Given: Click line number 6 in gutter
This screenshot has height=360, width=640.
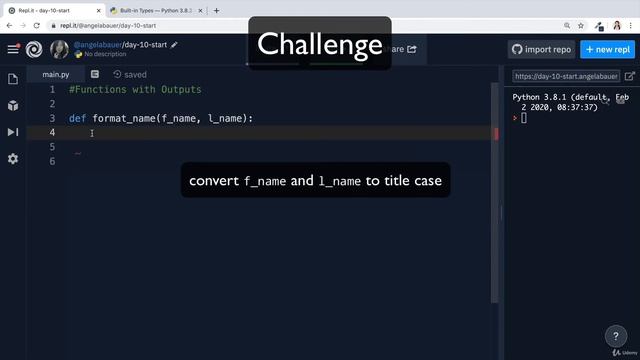Looking at the screenshot, I should [x=52, y=161].
